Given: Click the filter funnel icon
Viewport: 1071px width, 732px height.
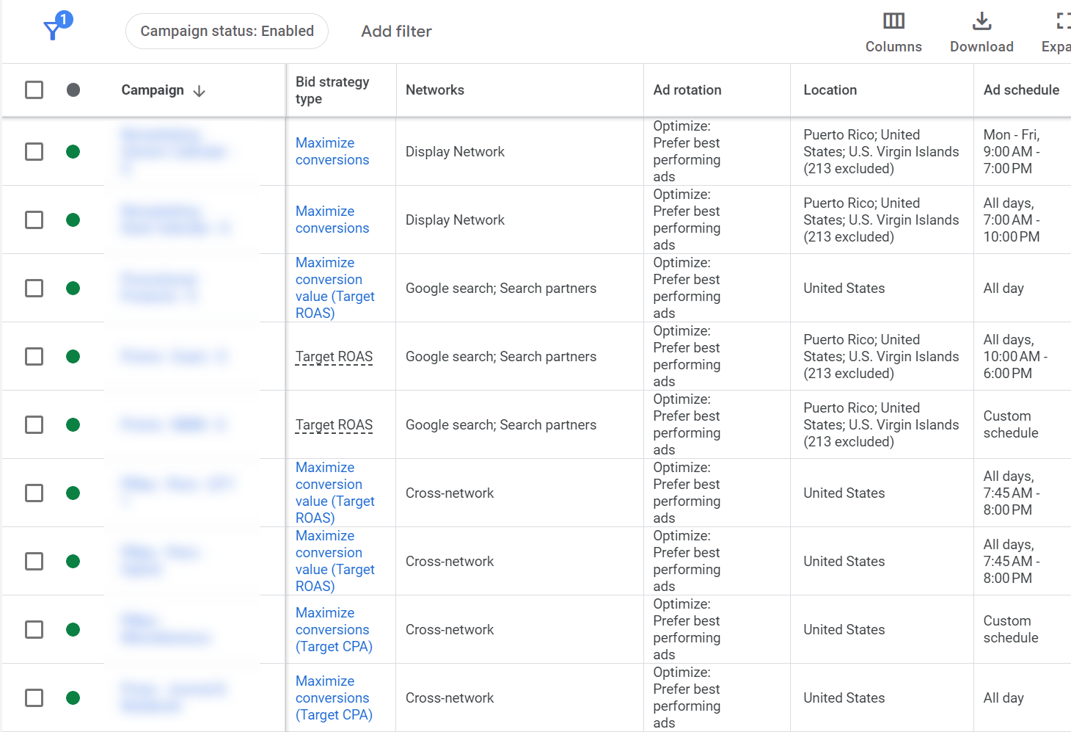Looking at the screenshot, I should click(x=54, y=30).
